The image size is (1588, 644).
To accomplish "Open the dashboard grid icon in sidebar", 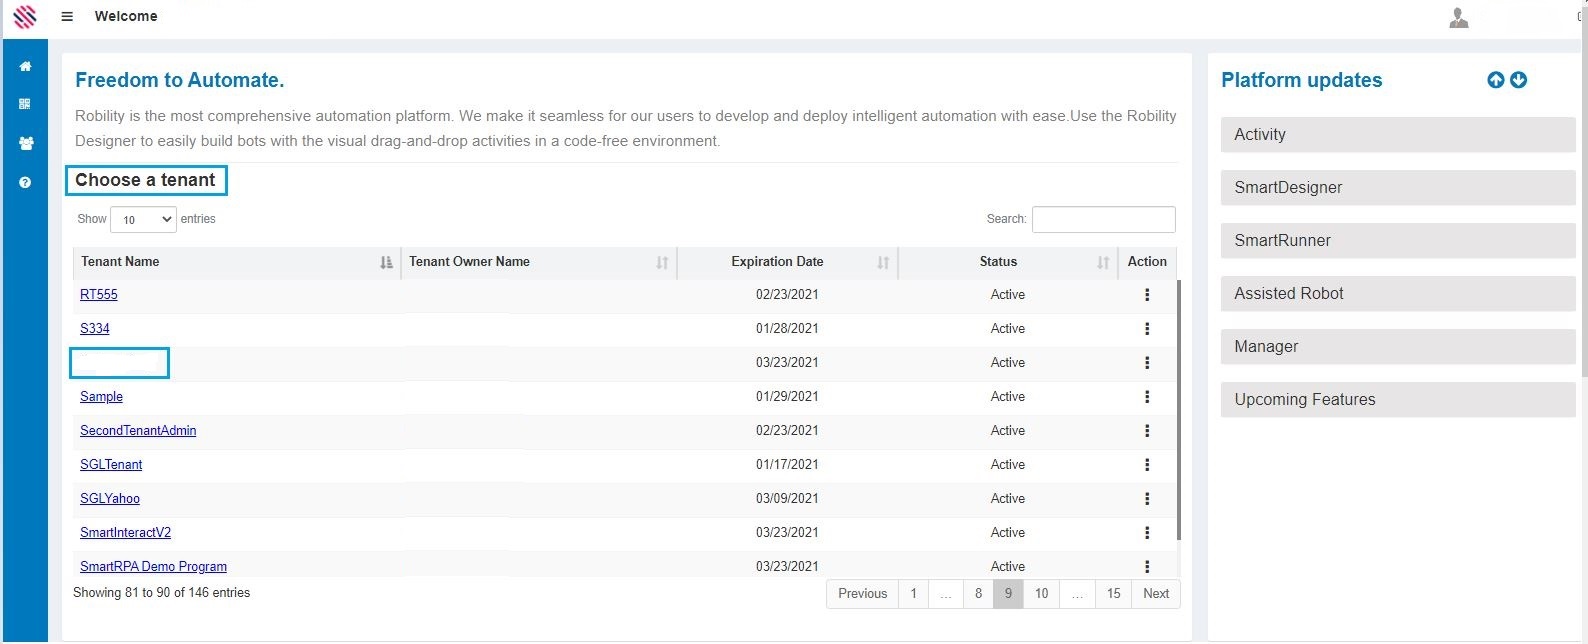I will point(25,104).
